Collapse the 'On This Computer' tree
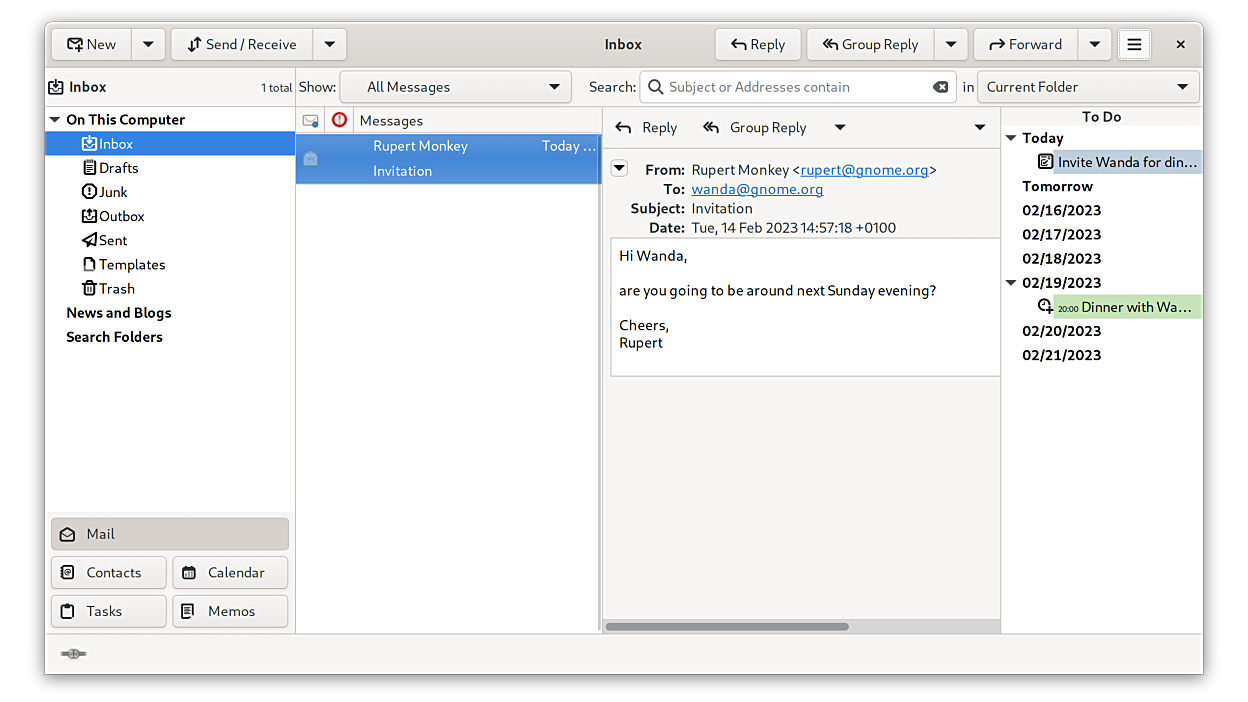This screenshot has height=702, width=1248. [x=55, y=120]
